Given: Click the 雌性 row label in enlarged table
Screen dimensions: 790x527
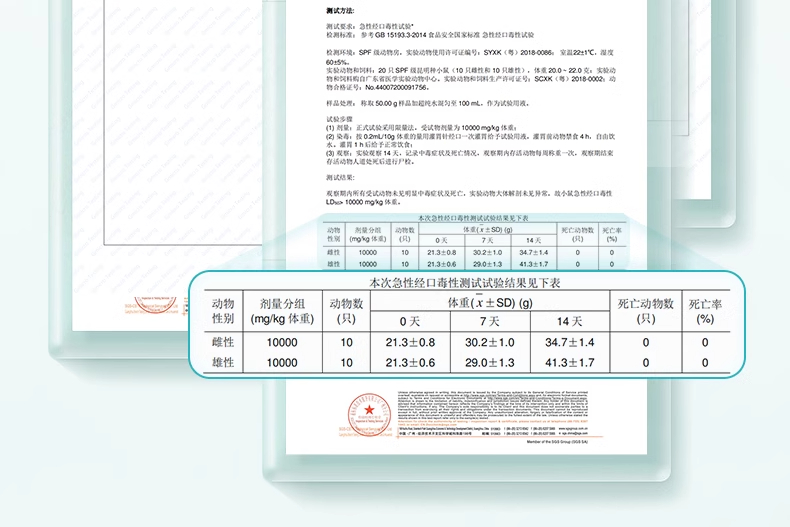Looking at the screenshot, I should [x=223, y=342].
